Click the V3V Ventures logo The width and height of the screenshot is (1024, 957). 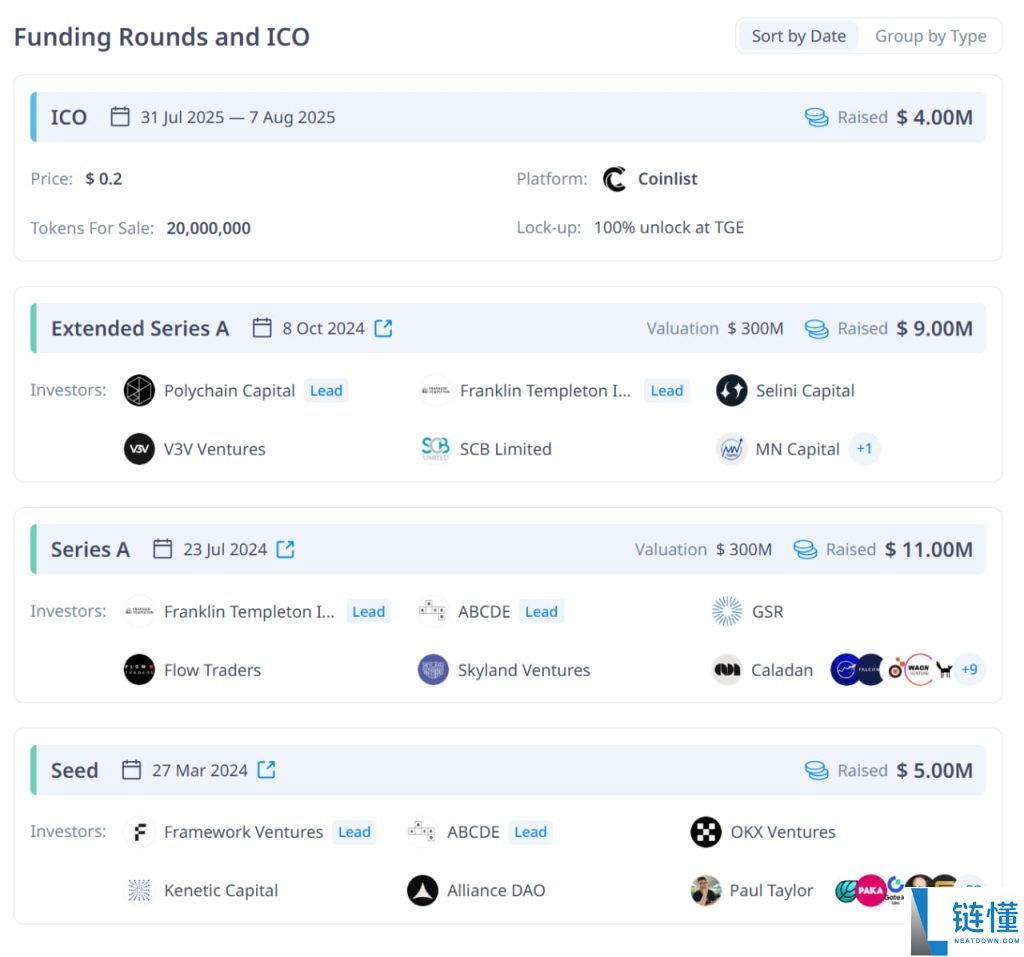pos(139,449)
